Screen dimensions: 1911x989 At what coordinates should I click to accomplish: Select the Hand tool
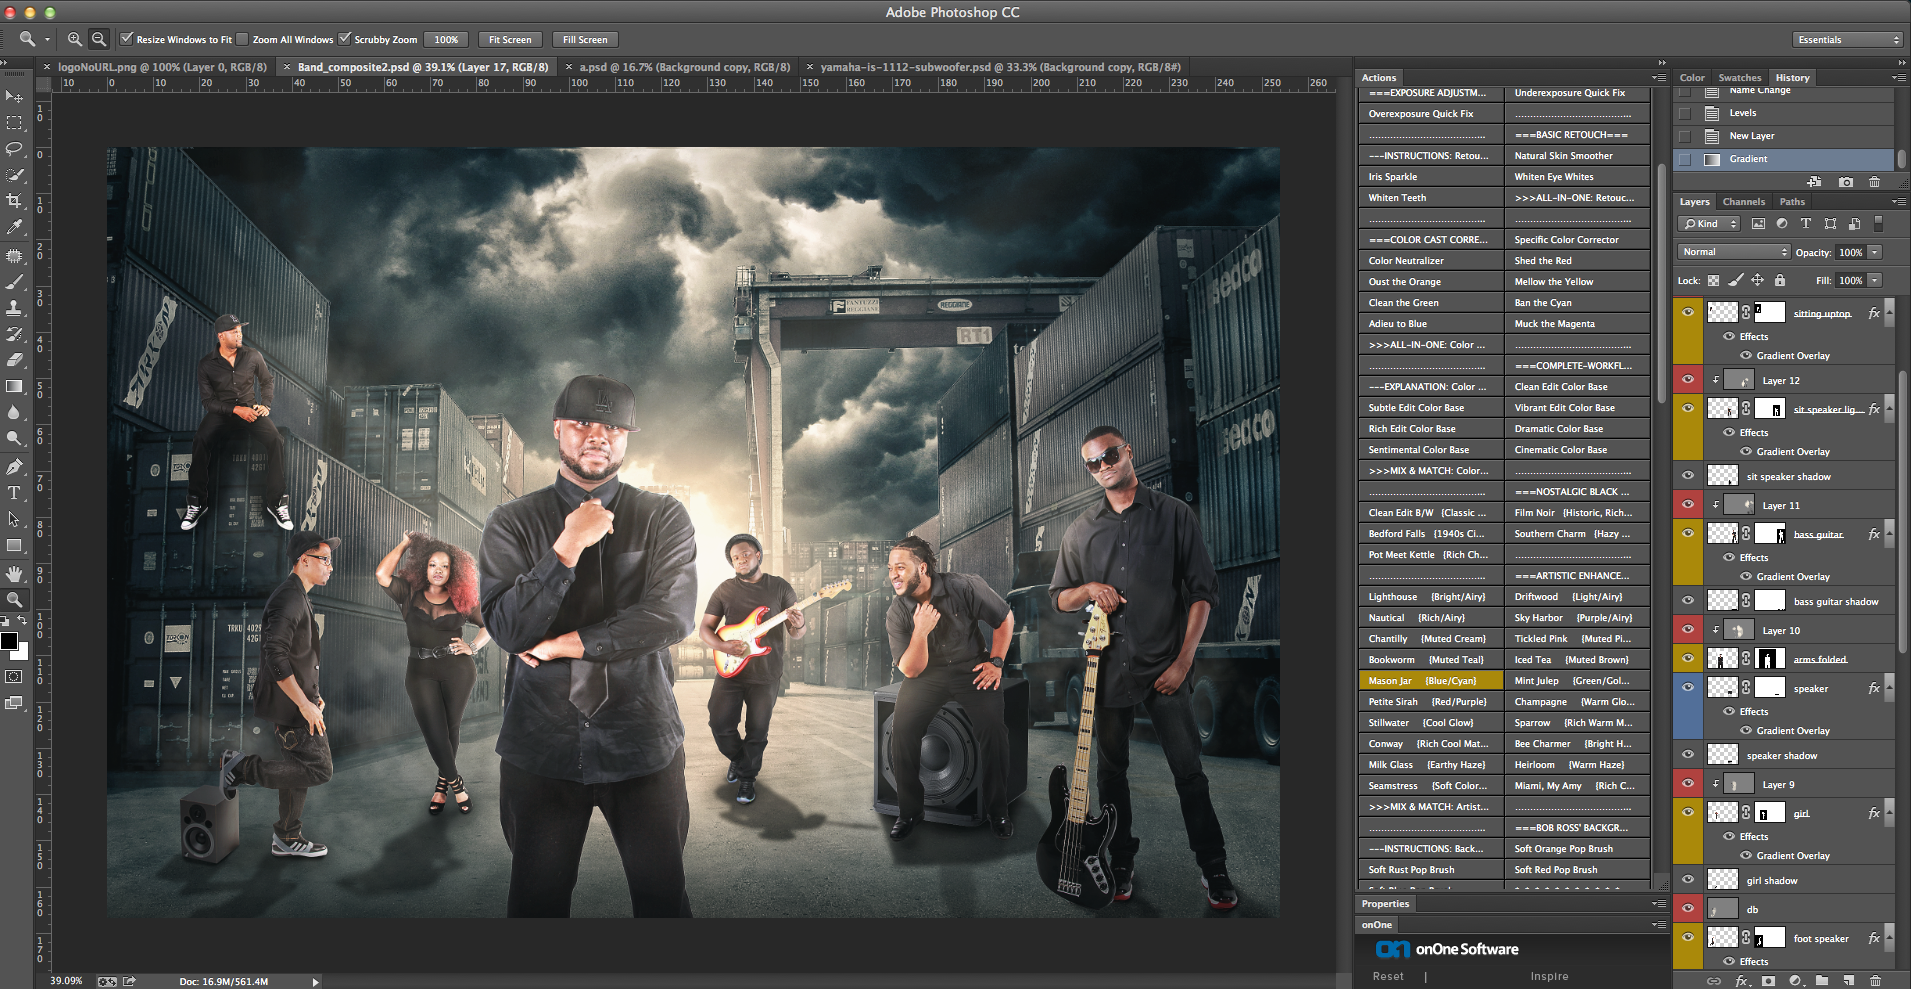tap(14, 573)
